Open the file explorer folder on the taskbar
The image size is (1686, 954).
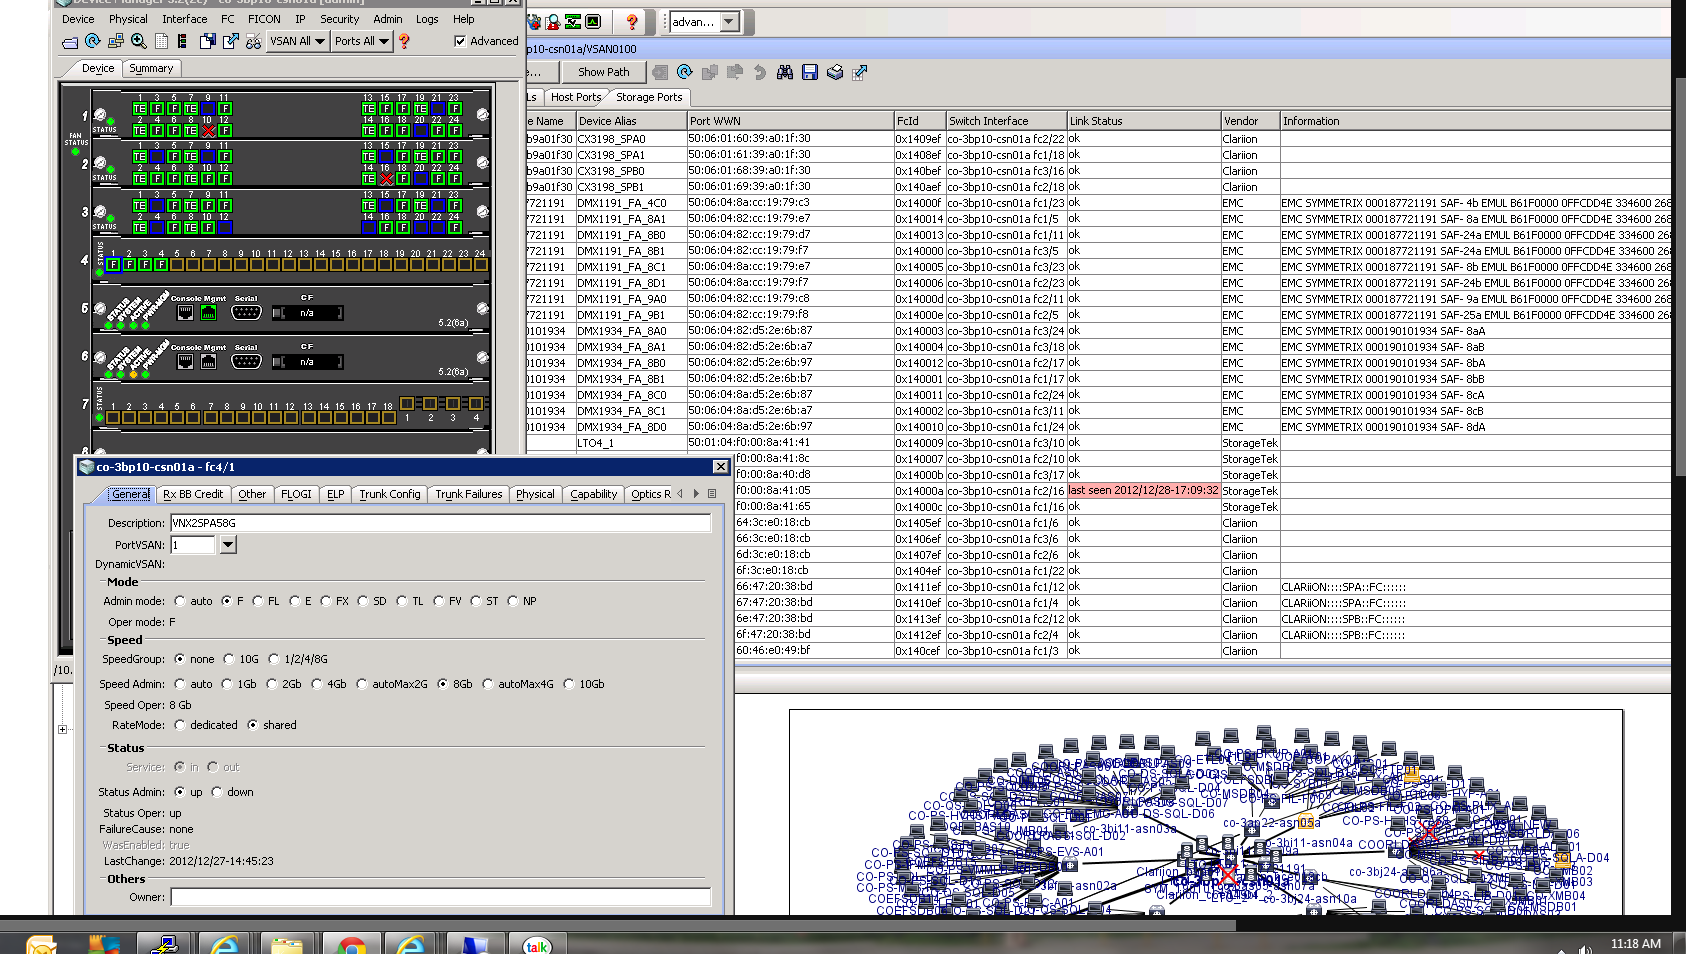pyautogui.click(x=287, y=943)
